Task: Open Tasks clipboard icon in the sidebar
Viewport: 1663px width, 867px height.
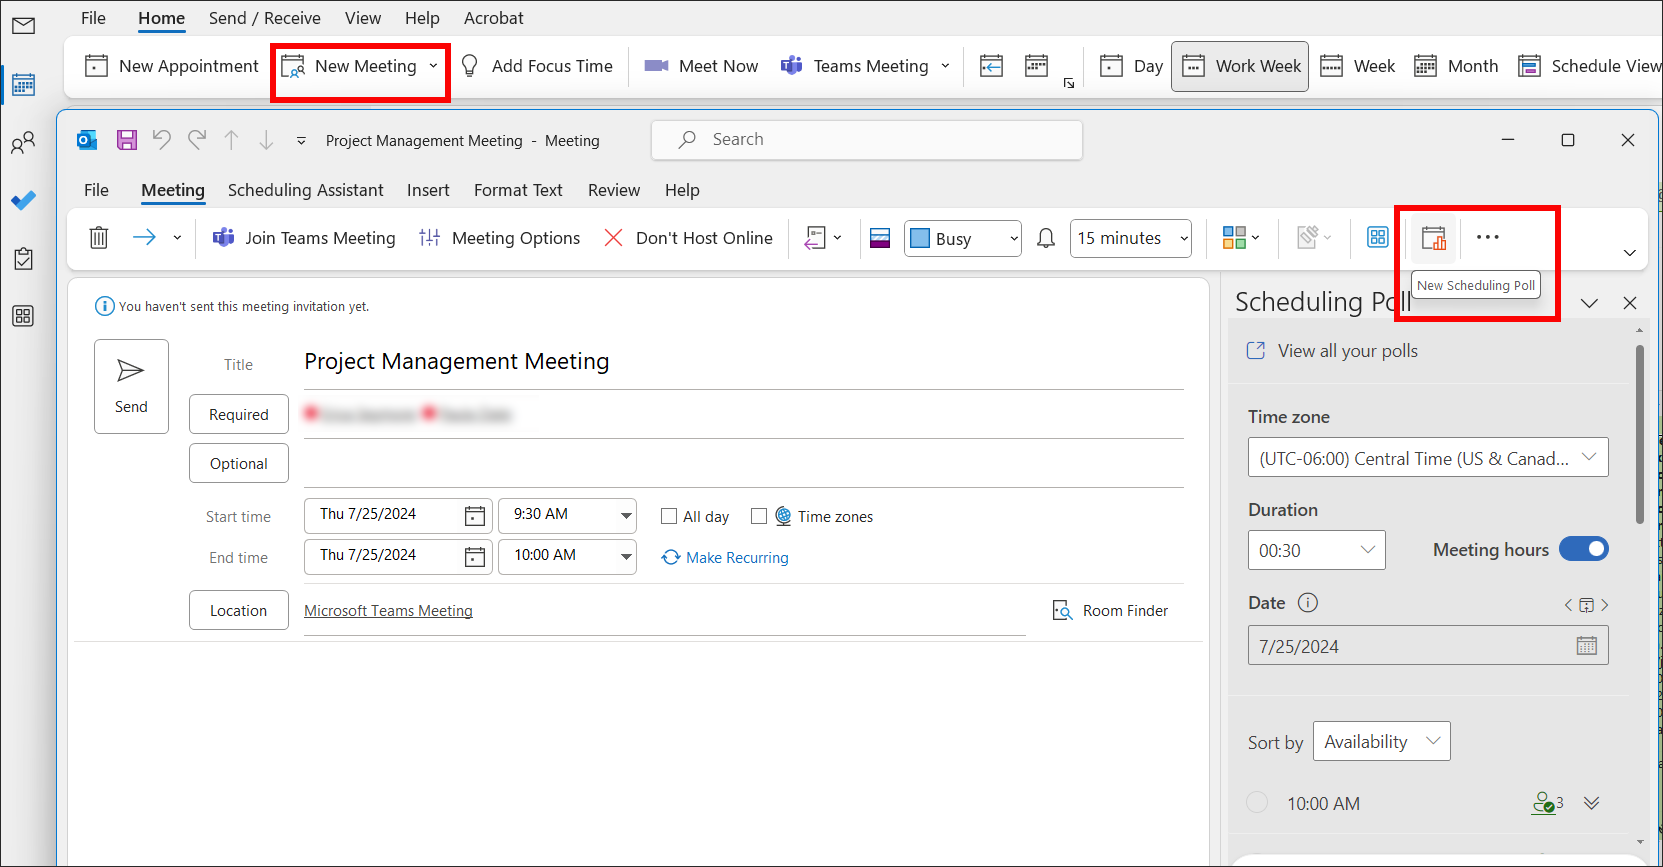Action: 23,259
